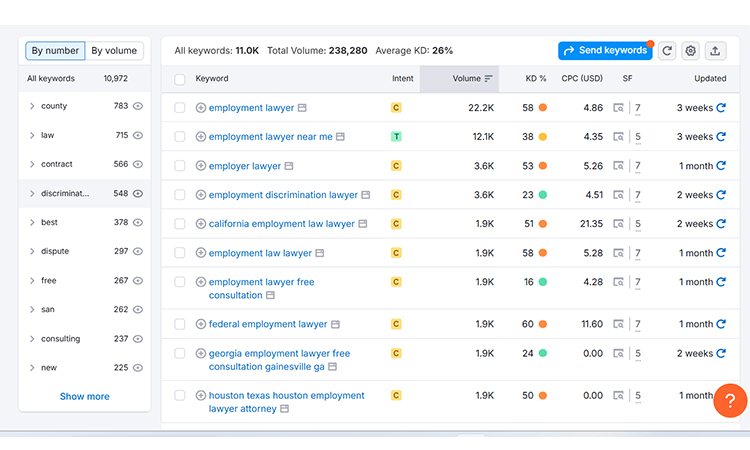The image size is (750, 450).
Task: Open 'houston texas houston employment lawyer attorney' link
Action: click(x=286, y=402)
